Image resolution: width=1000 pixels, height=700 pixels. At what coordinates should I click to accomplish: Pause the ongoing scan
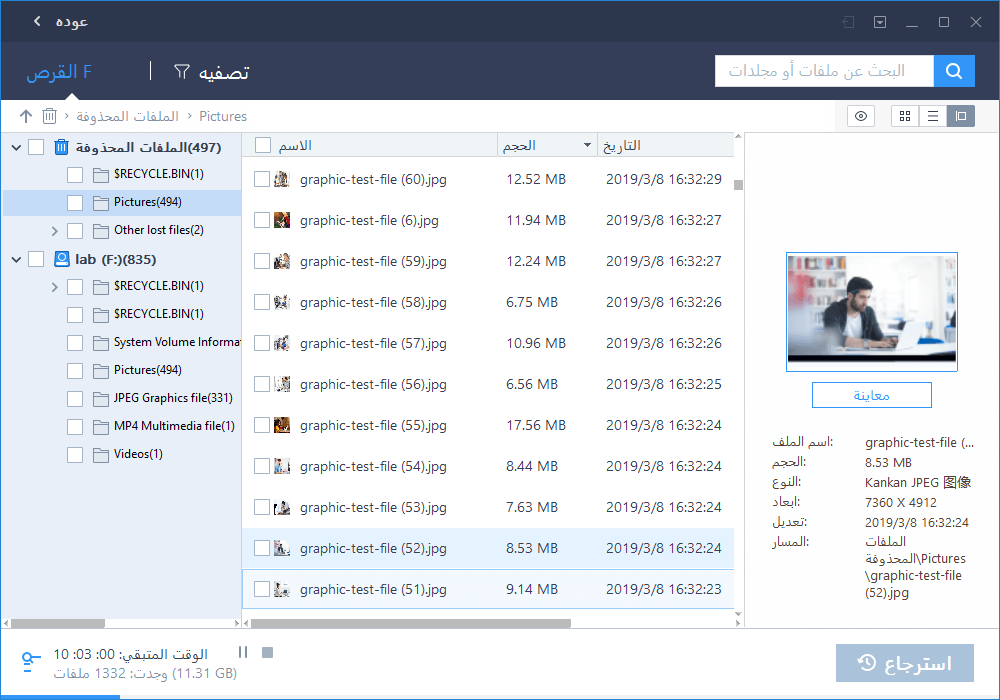242,653
